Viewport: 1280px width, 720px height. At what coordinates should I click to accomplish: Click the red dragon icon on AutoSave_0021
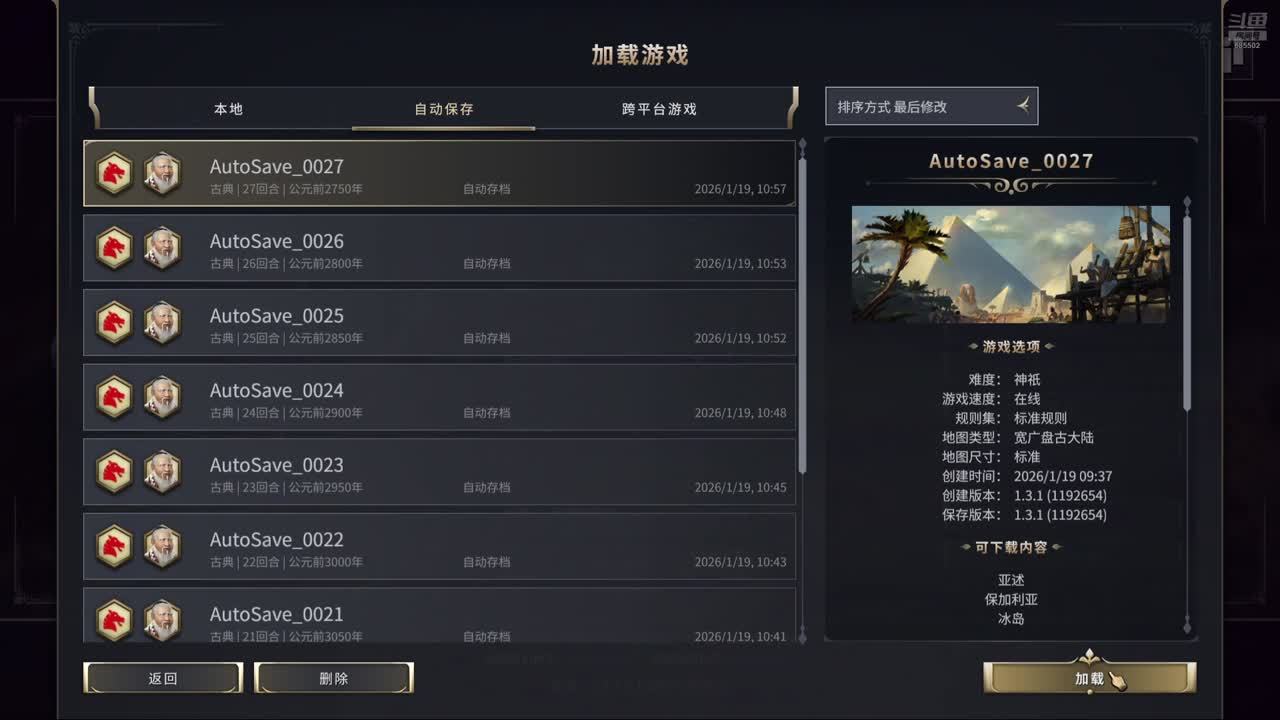(x=114, y=620)
